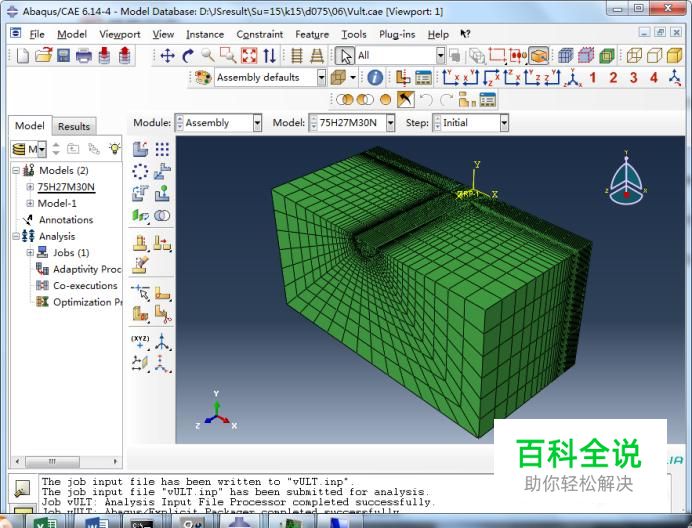Switch to the Results tab
This screenshot has height=528, width=692.
pyautogui.click(x=74, y=126)
